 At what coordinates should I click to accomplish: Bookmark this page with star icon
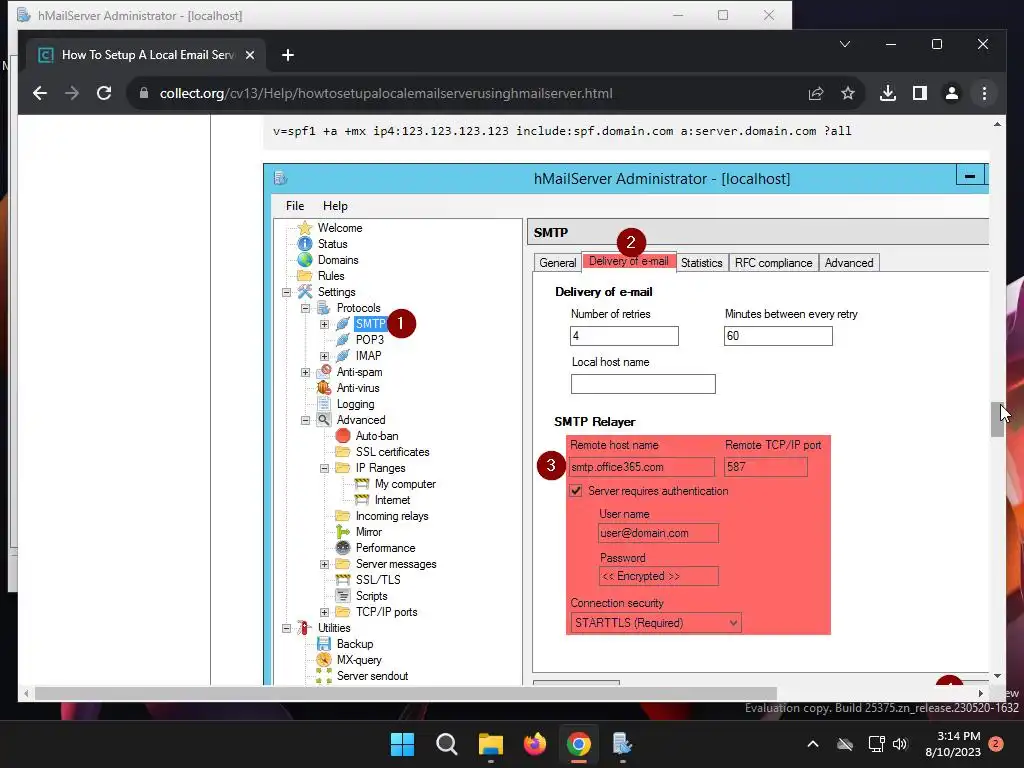pos(848,93)
